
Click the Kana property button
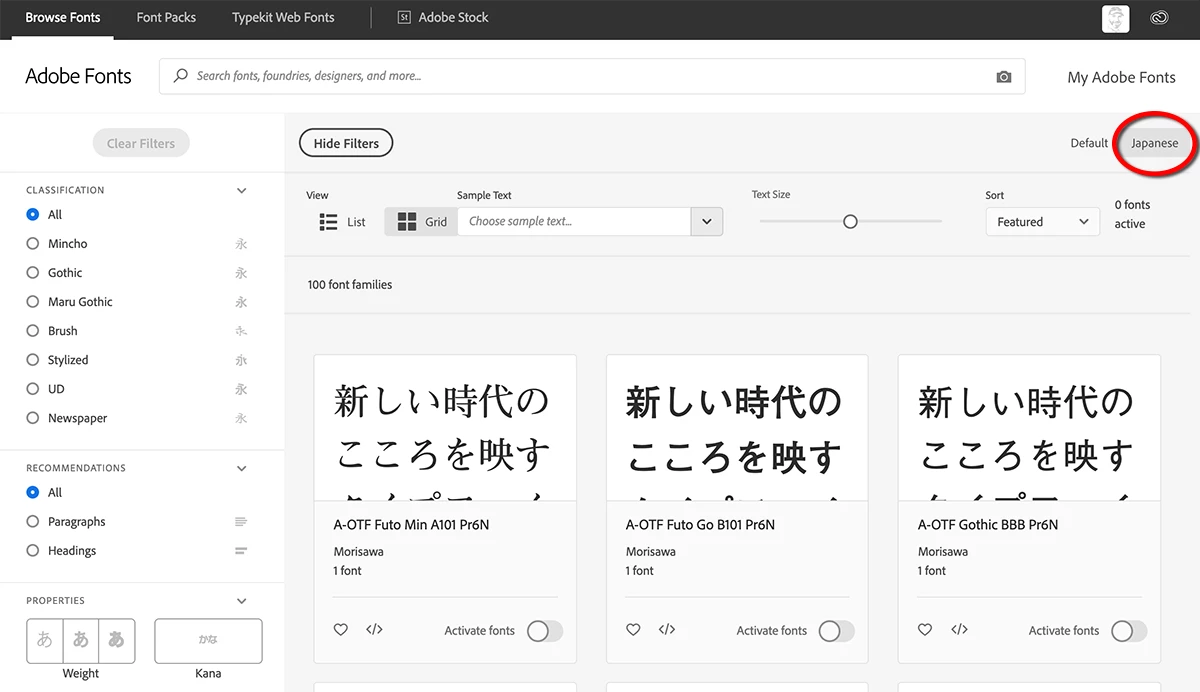(x=208, y=641)
